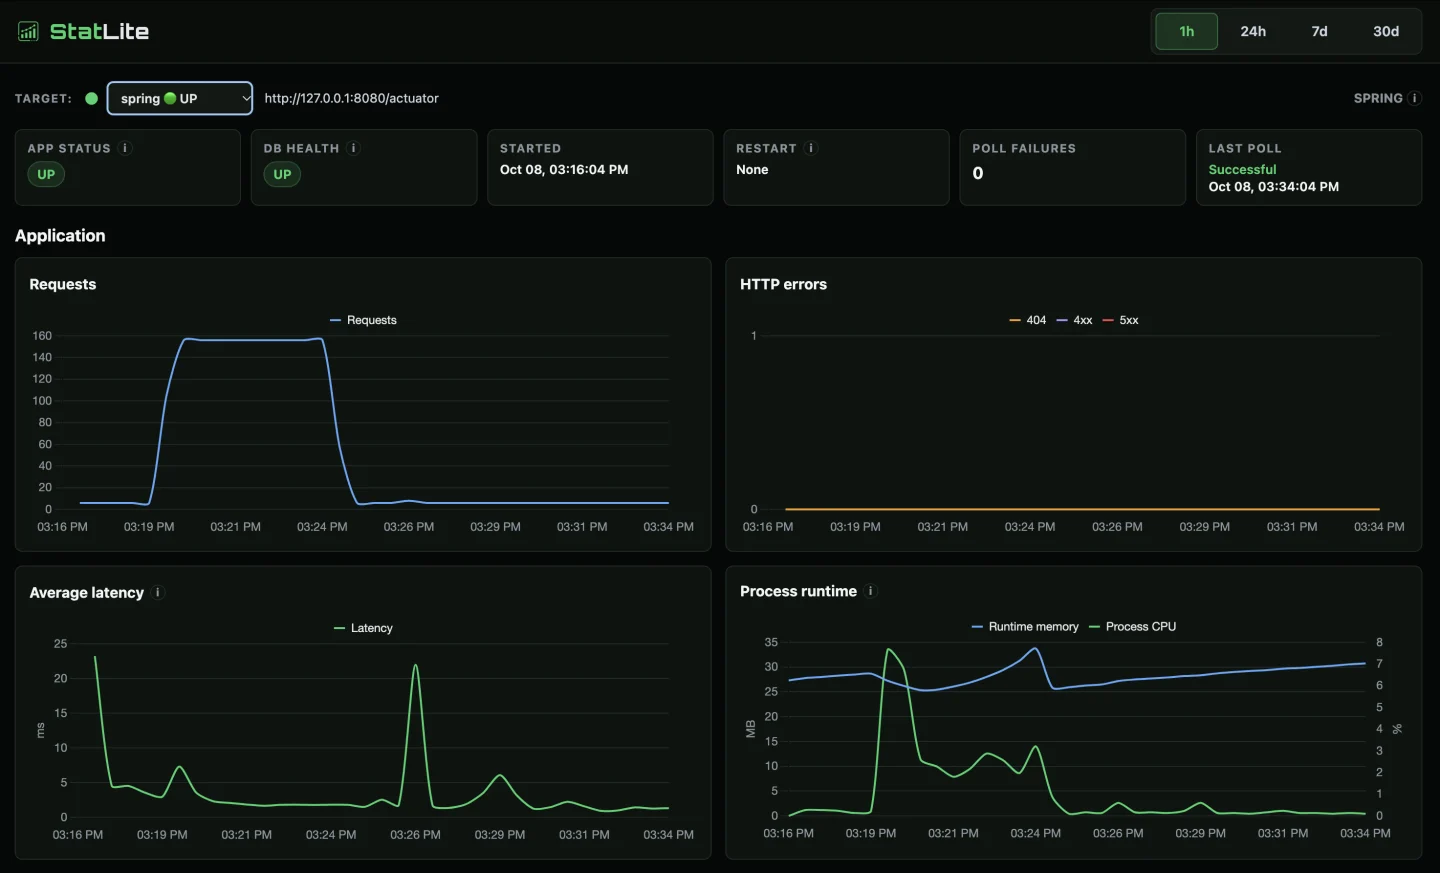Toggle the Runtime memory legend entry
The height and width of the screenshot is (873, 1440).
(1025, 626)
